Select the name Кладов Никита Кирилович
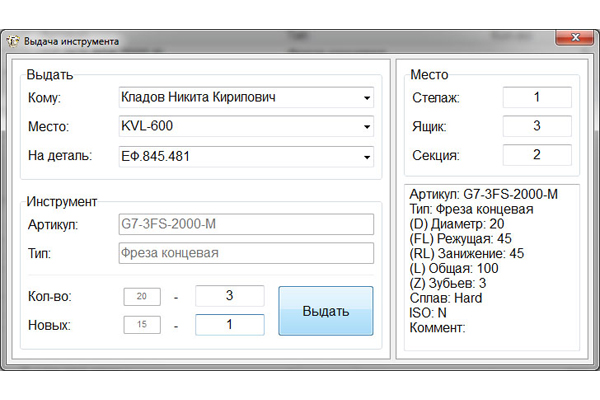 (x=198, y=97)
